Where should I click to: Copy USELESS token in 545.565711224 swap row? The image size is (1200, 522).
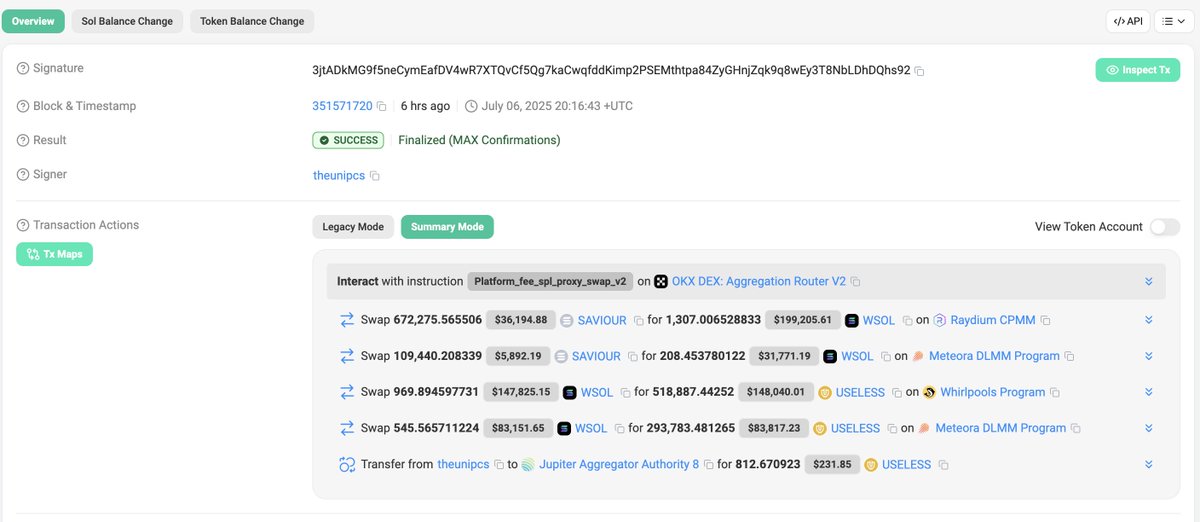point(890,429)
